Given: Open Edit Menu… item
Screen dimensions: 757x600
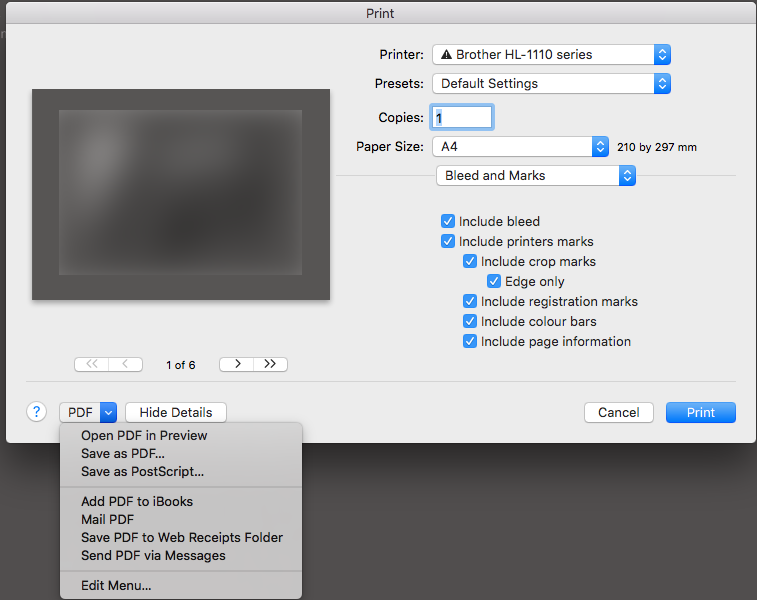Looking at the screenshot, I should [x=181, y=586].
